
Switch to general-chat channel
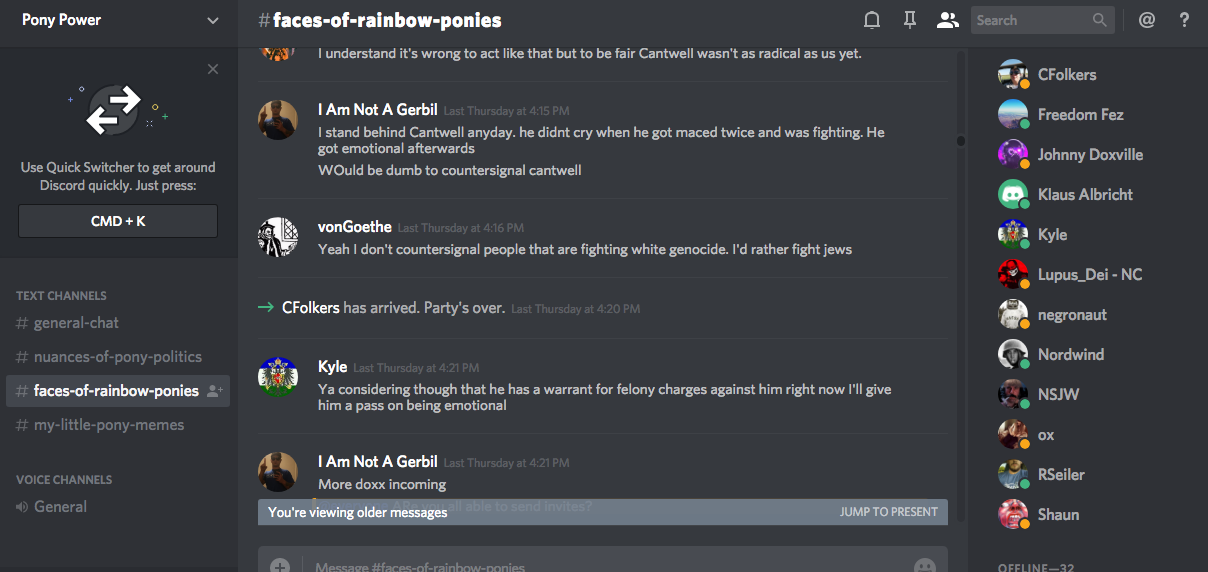click(x=76, y=323)
